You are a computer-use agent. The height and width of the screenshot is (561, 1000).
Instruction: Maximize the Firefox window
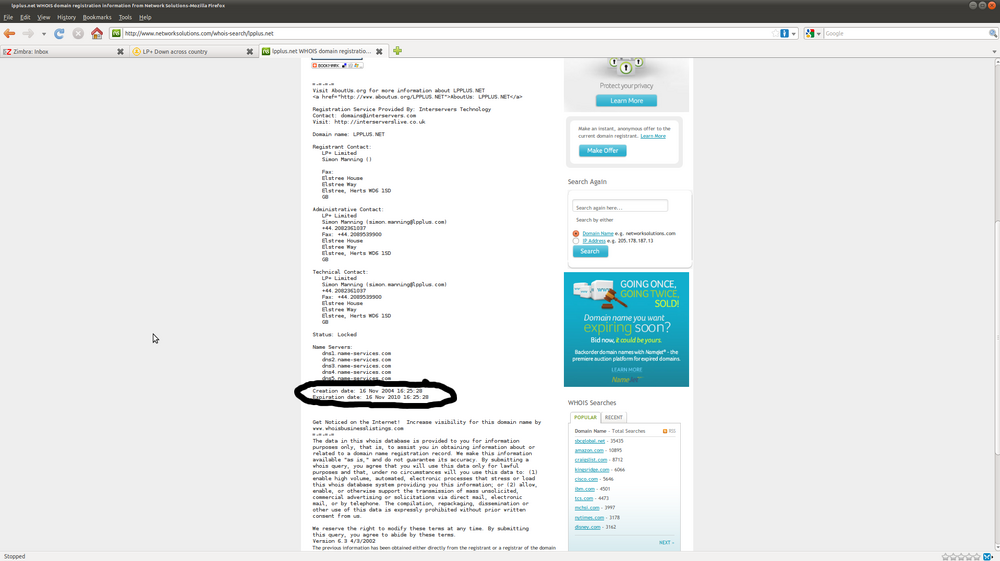(x=982, y=5)
